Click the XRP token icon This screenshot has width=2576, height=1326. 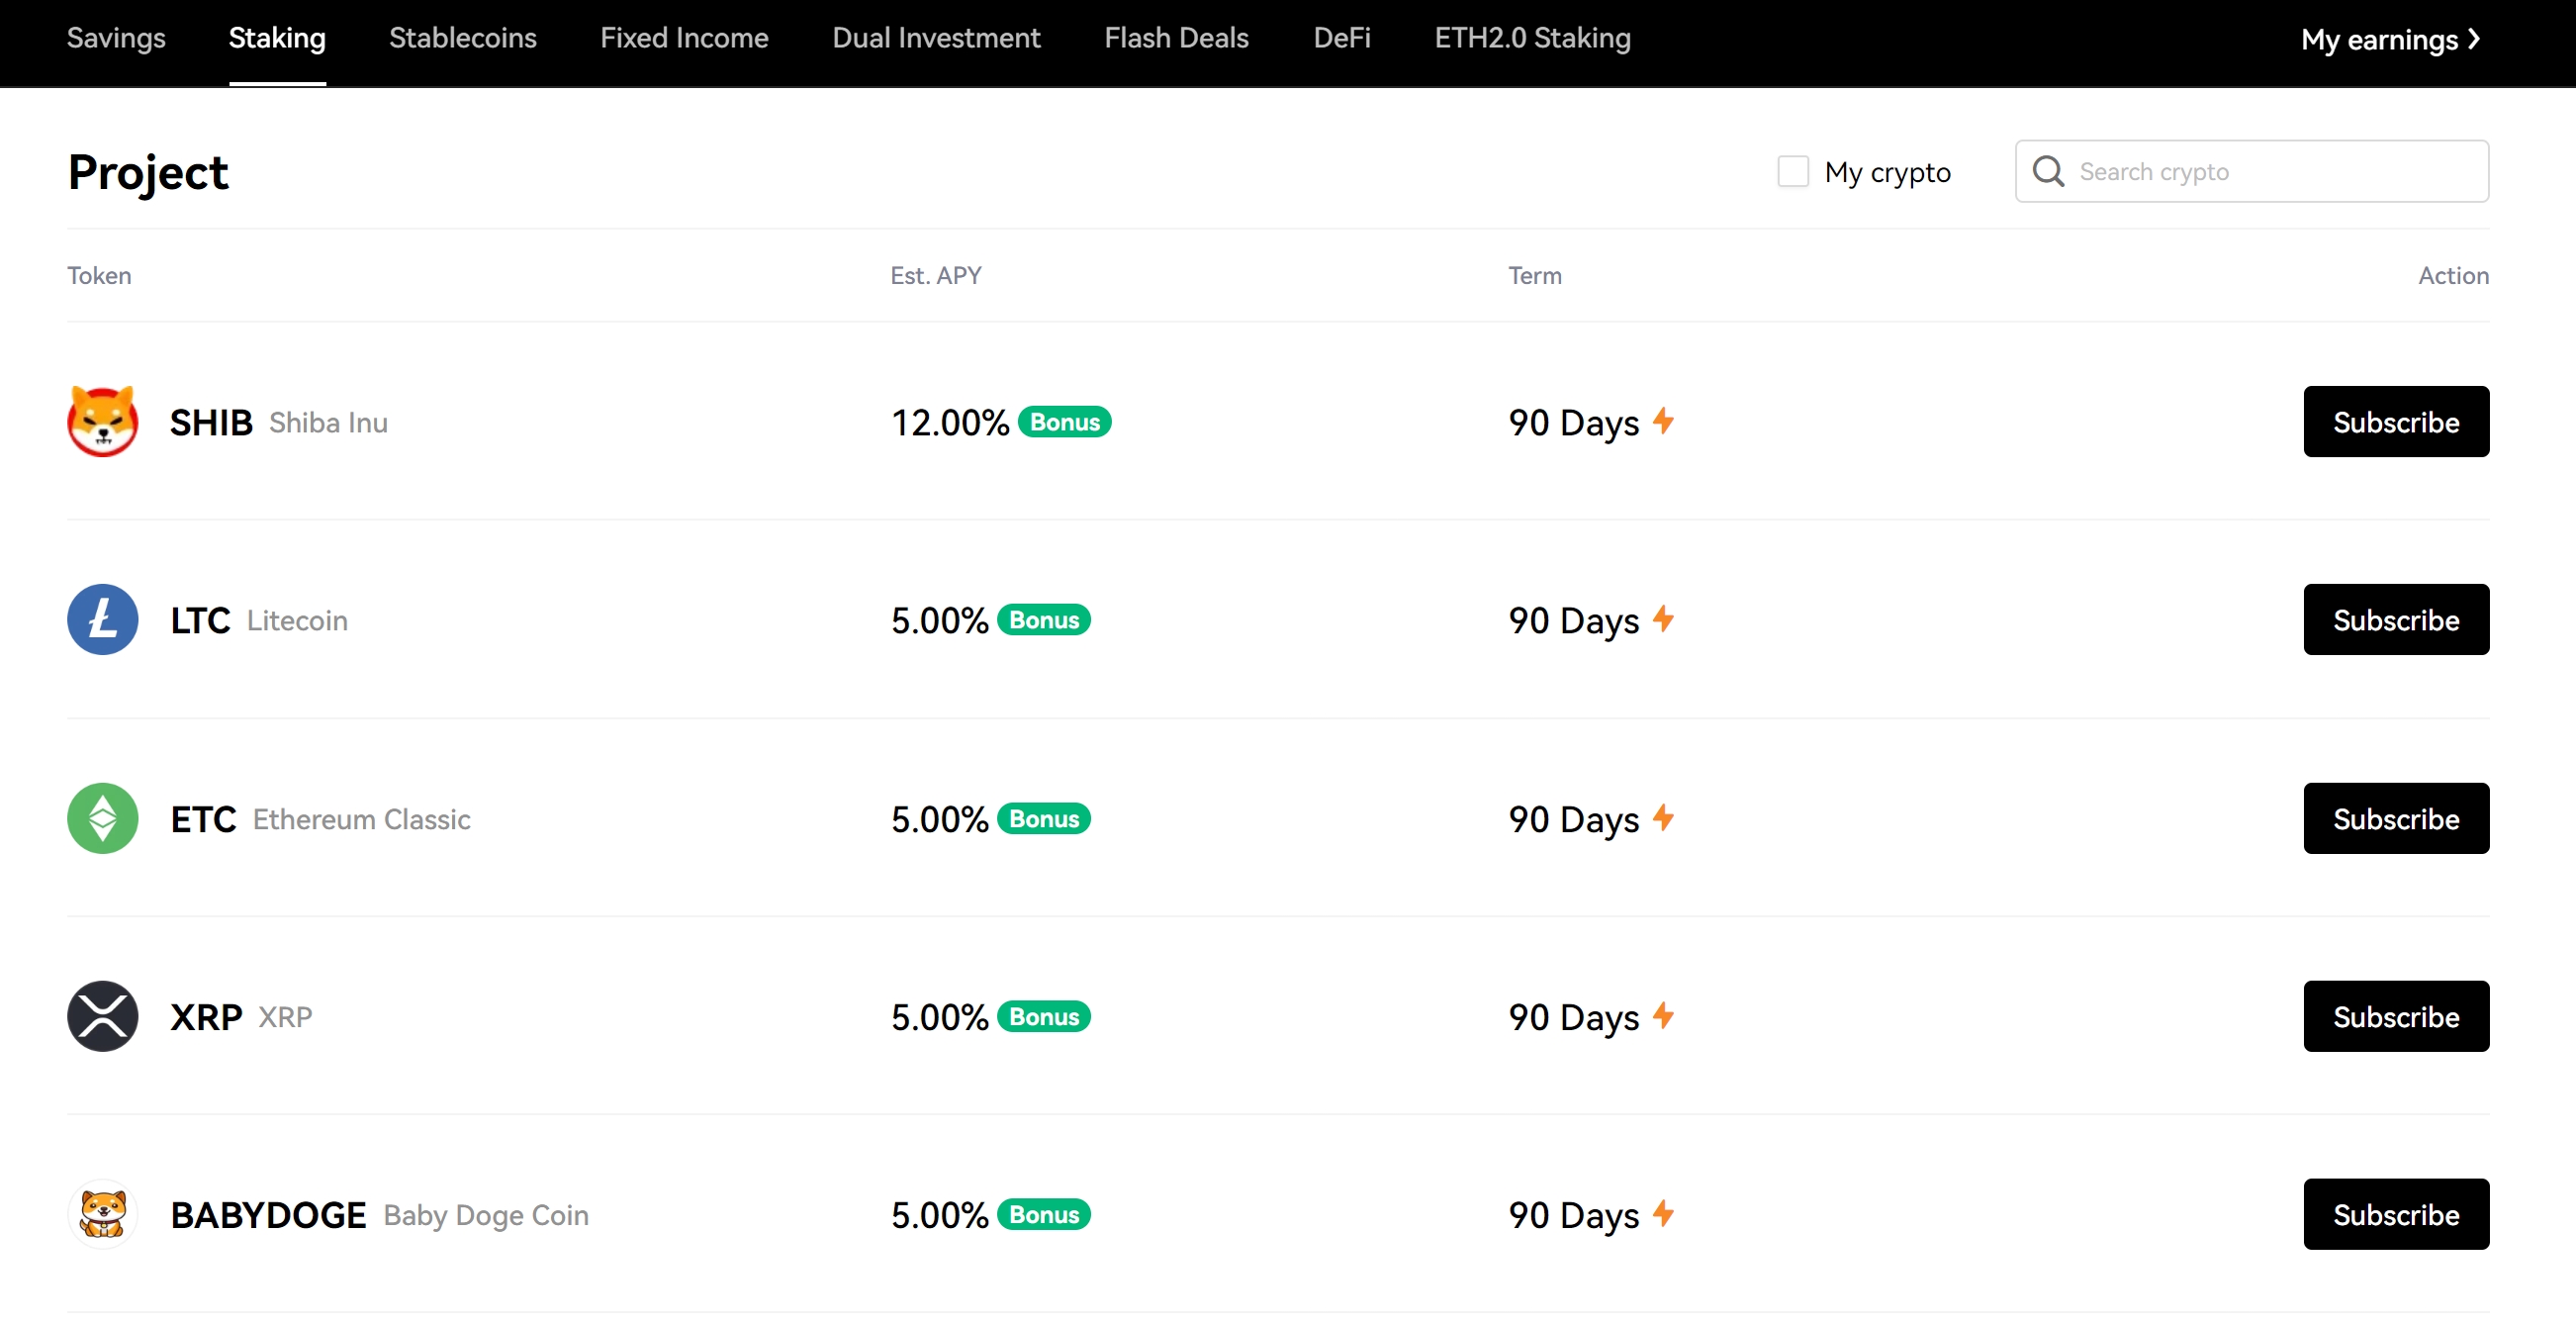click(x=102, y=1015)
